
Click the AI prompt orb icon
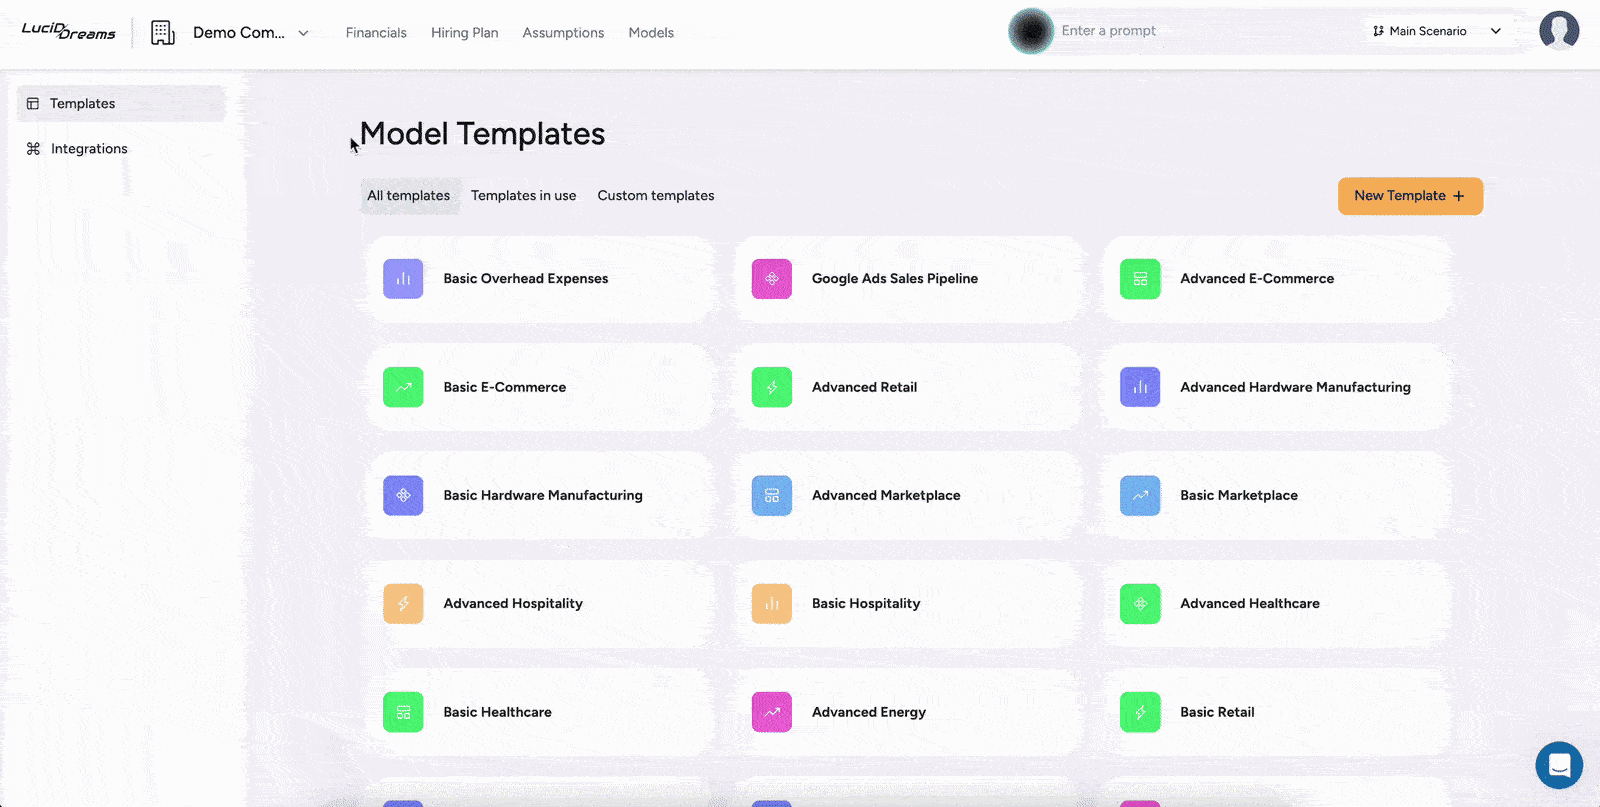click(x=1031, y=31)
